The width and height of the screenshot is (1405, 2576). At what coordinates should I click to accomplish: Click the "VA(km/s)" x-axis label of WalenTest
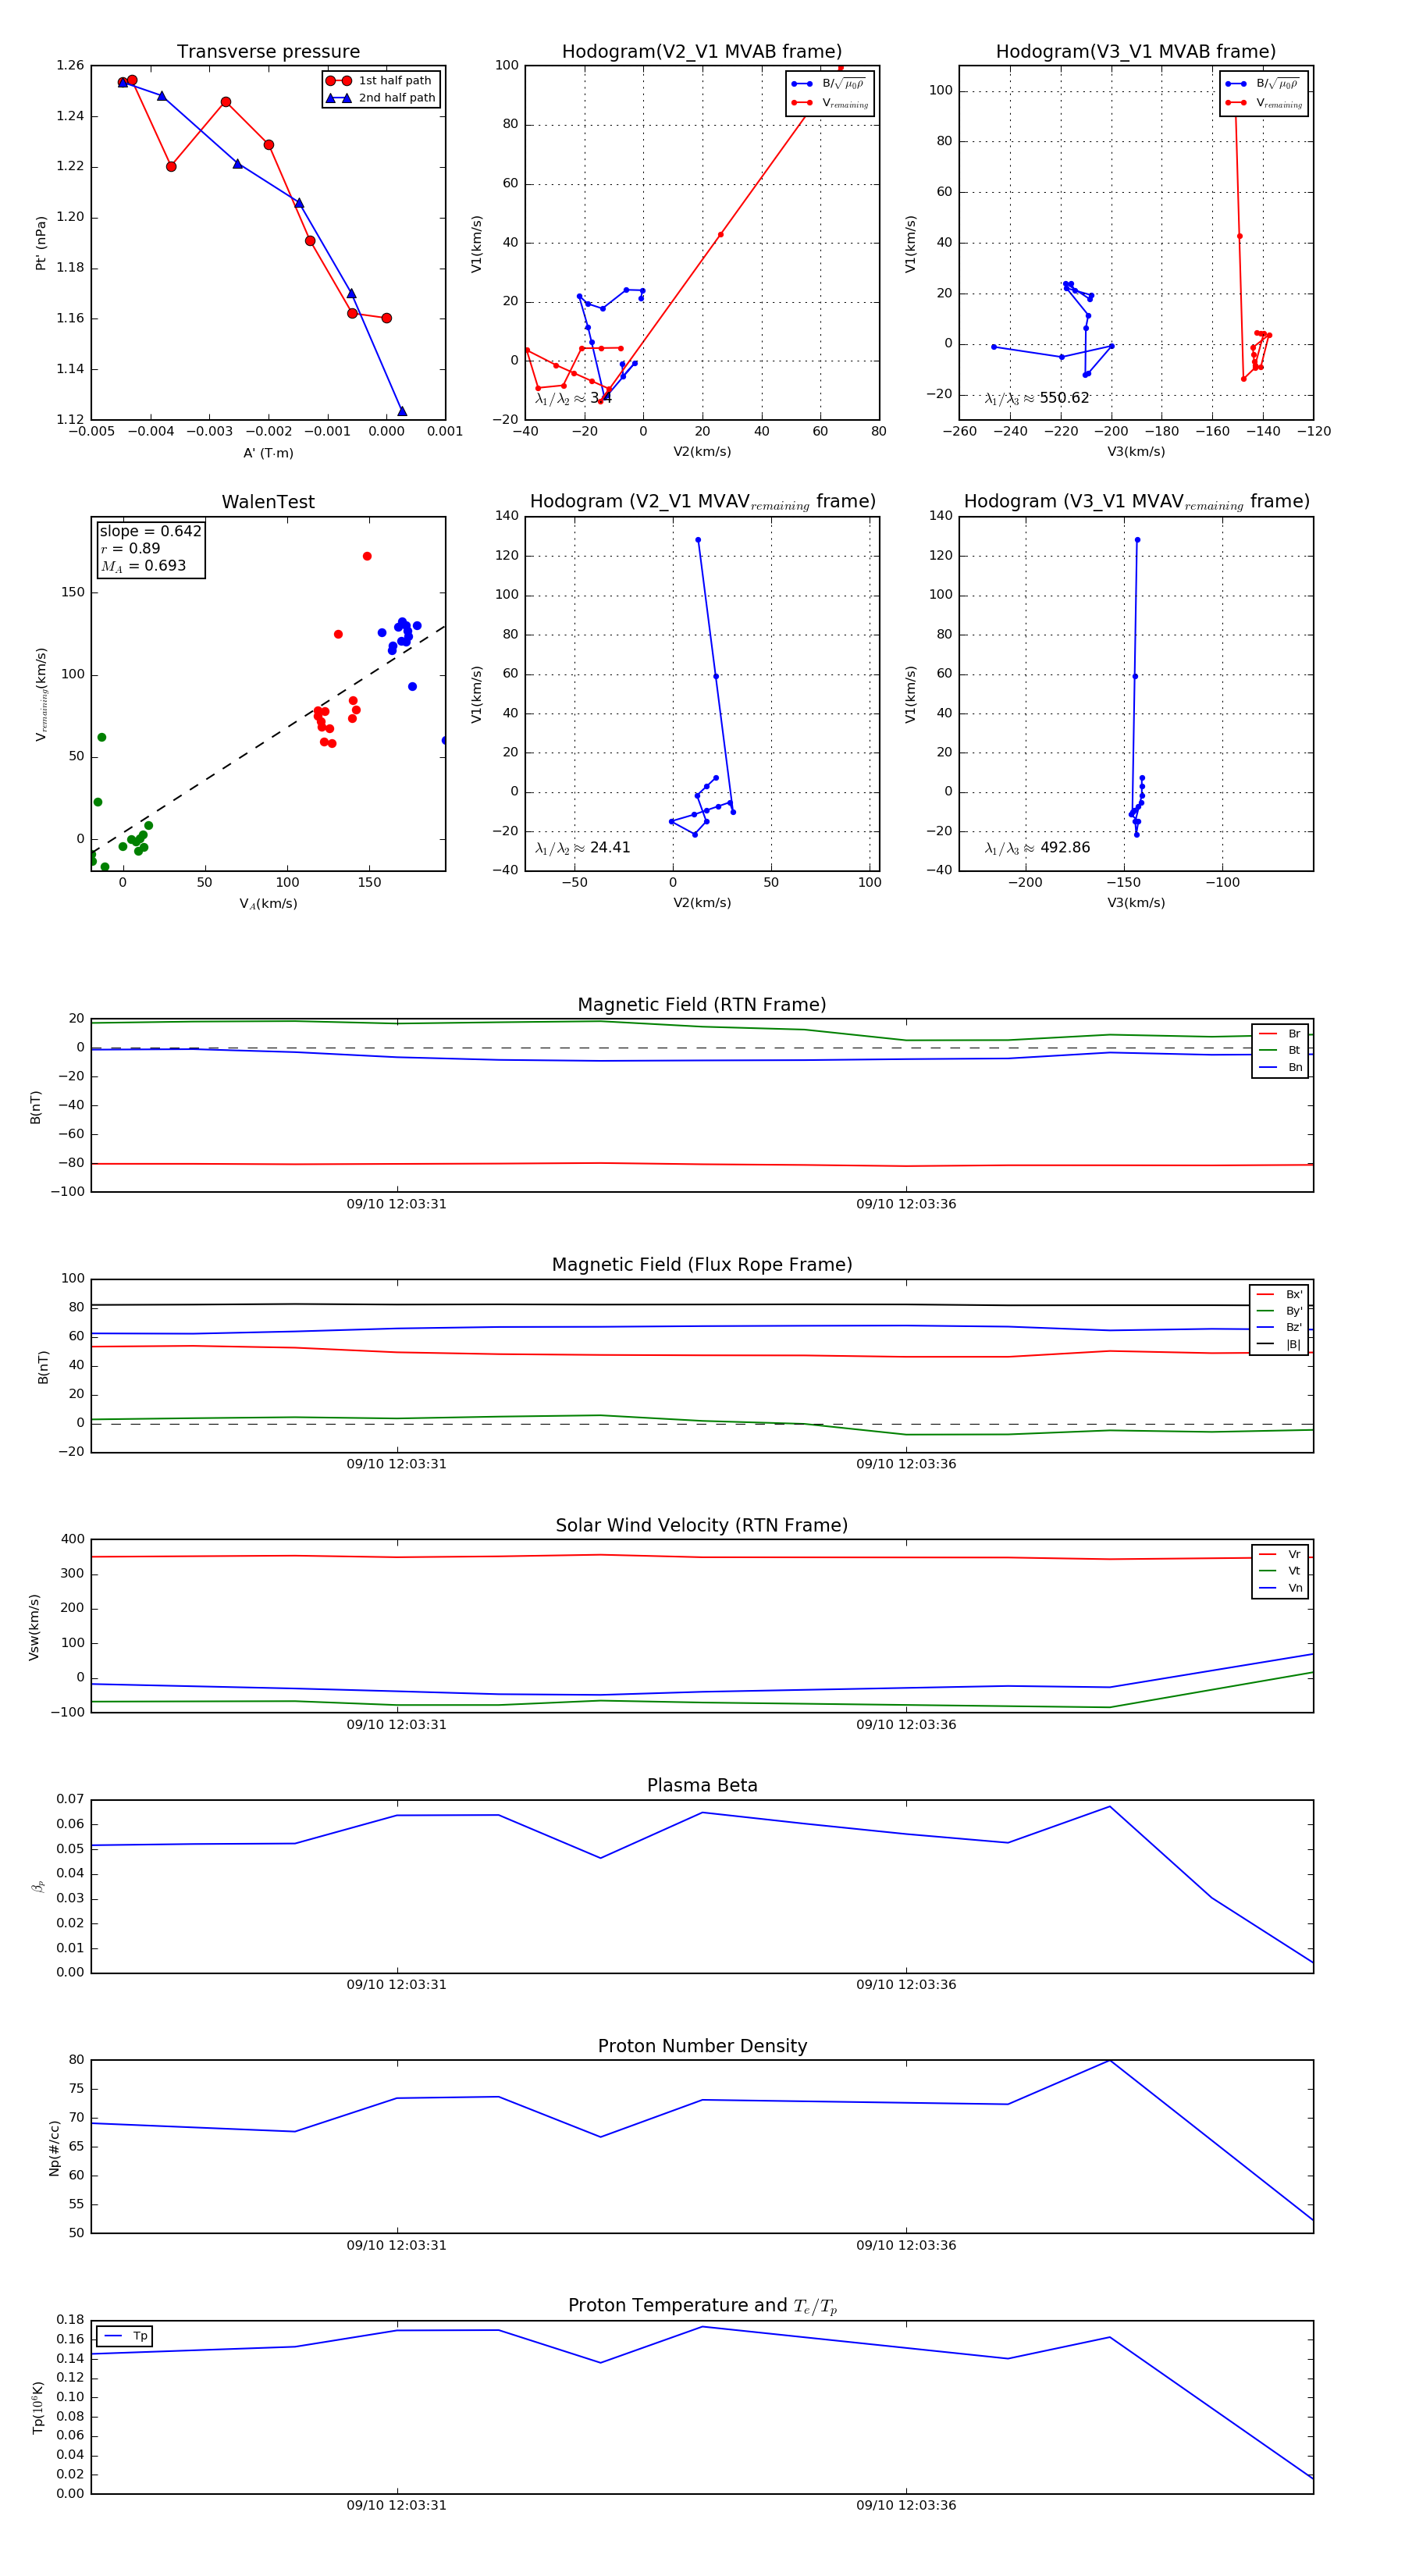coord(268,904)
